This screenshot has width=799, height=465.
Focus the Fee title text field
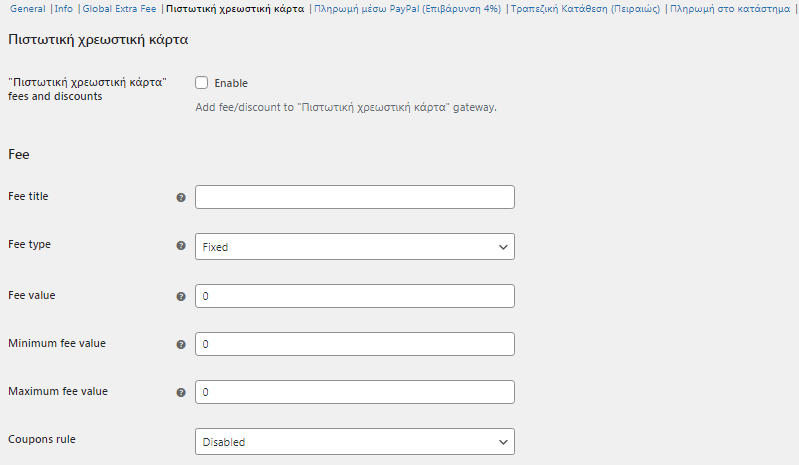point(355,197)
